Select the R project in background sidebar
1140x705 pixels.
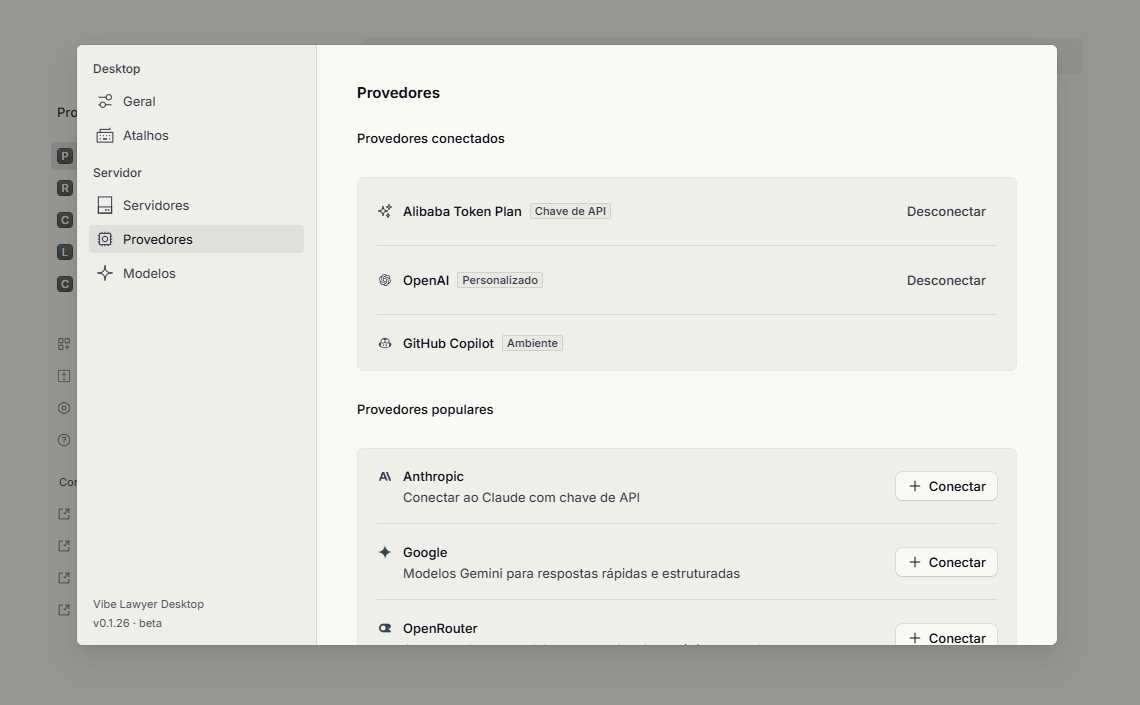tap(65, 188)
